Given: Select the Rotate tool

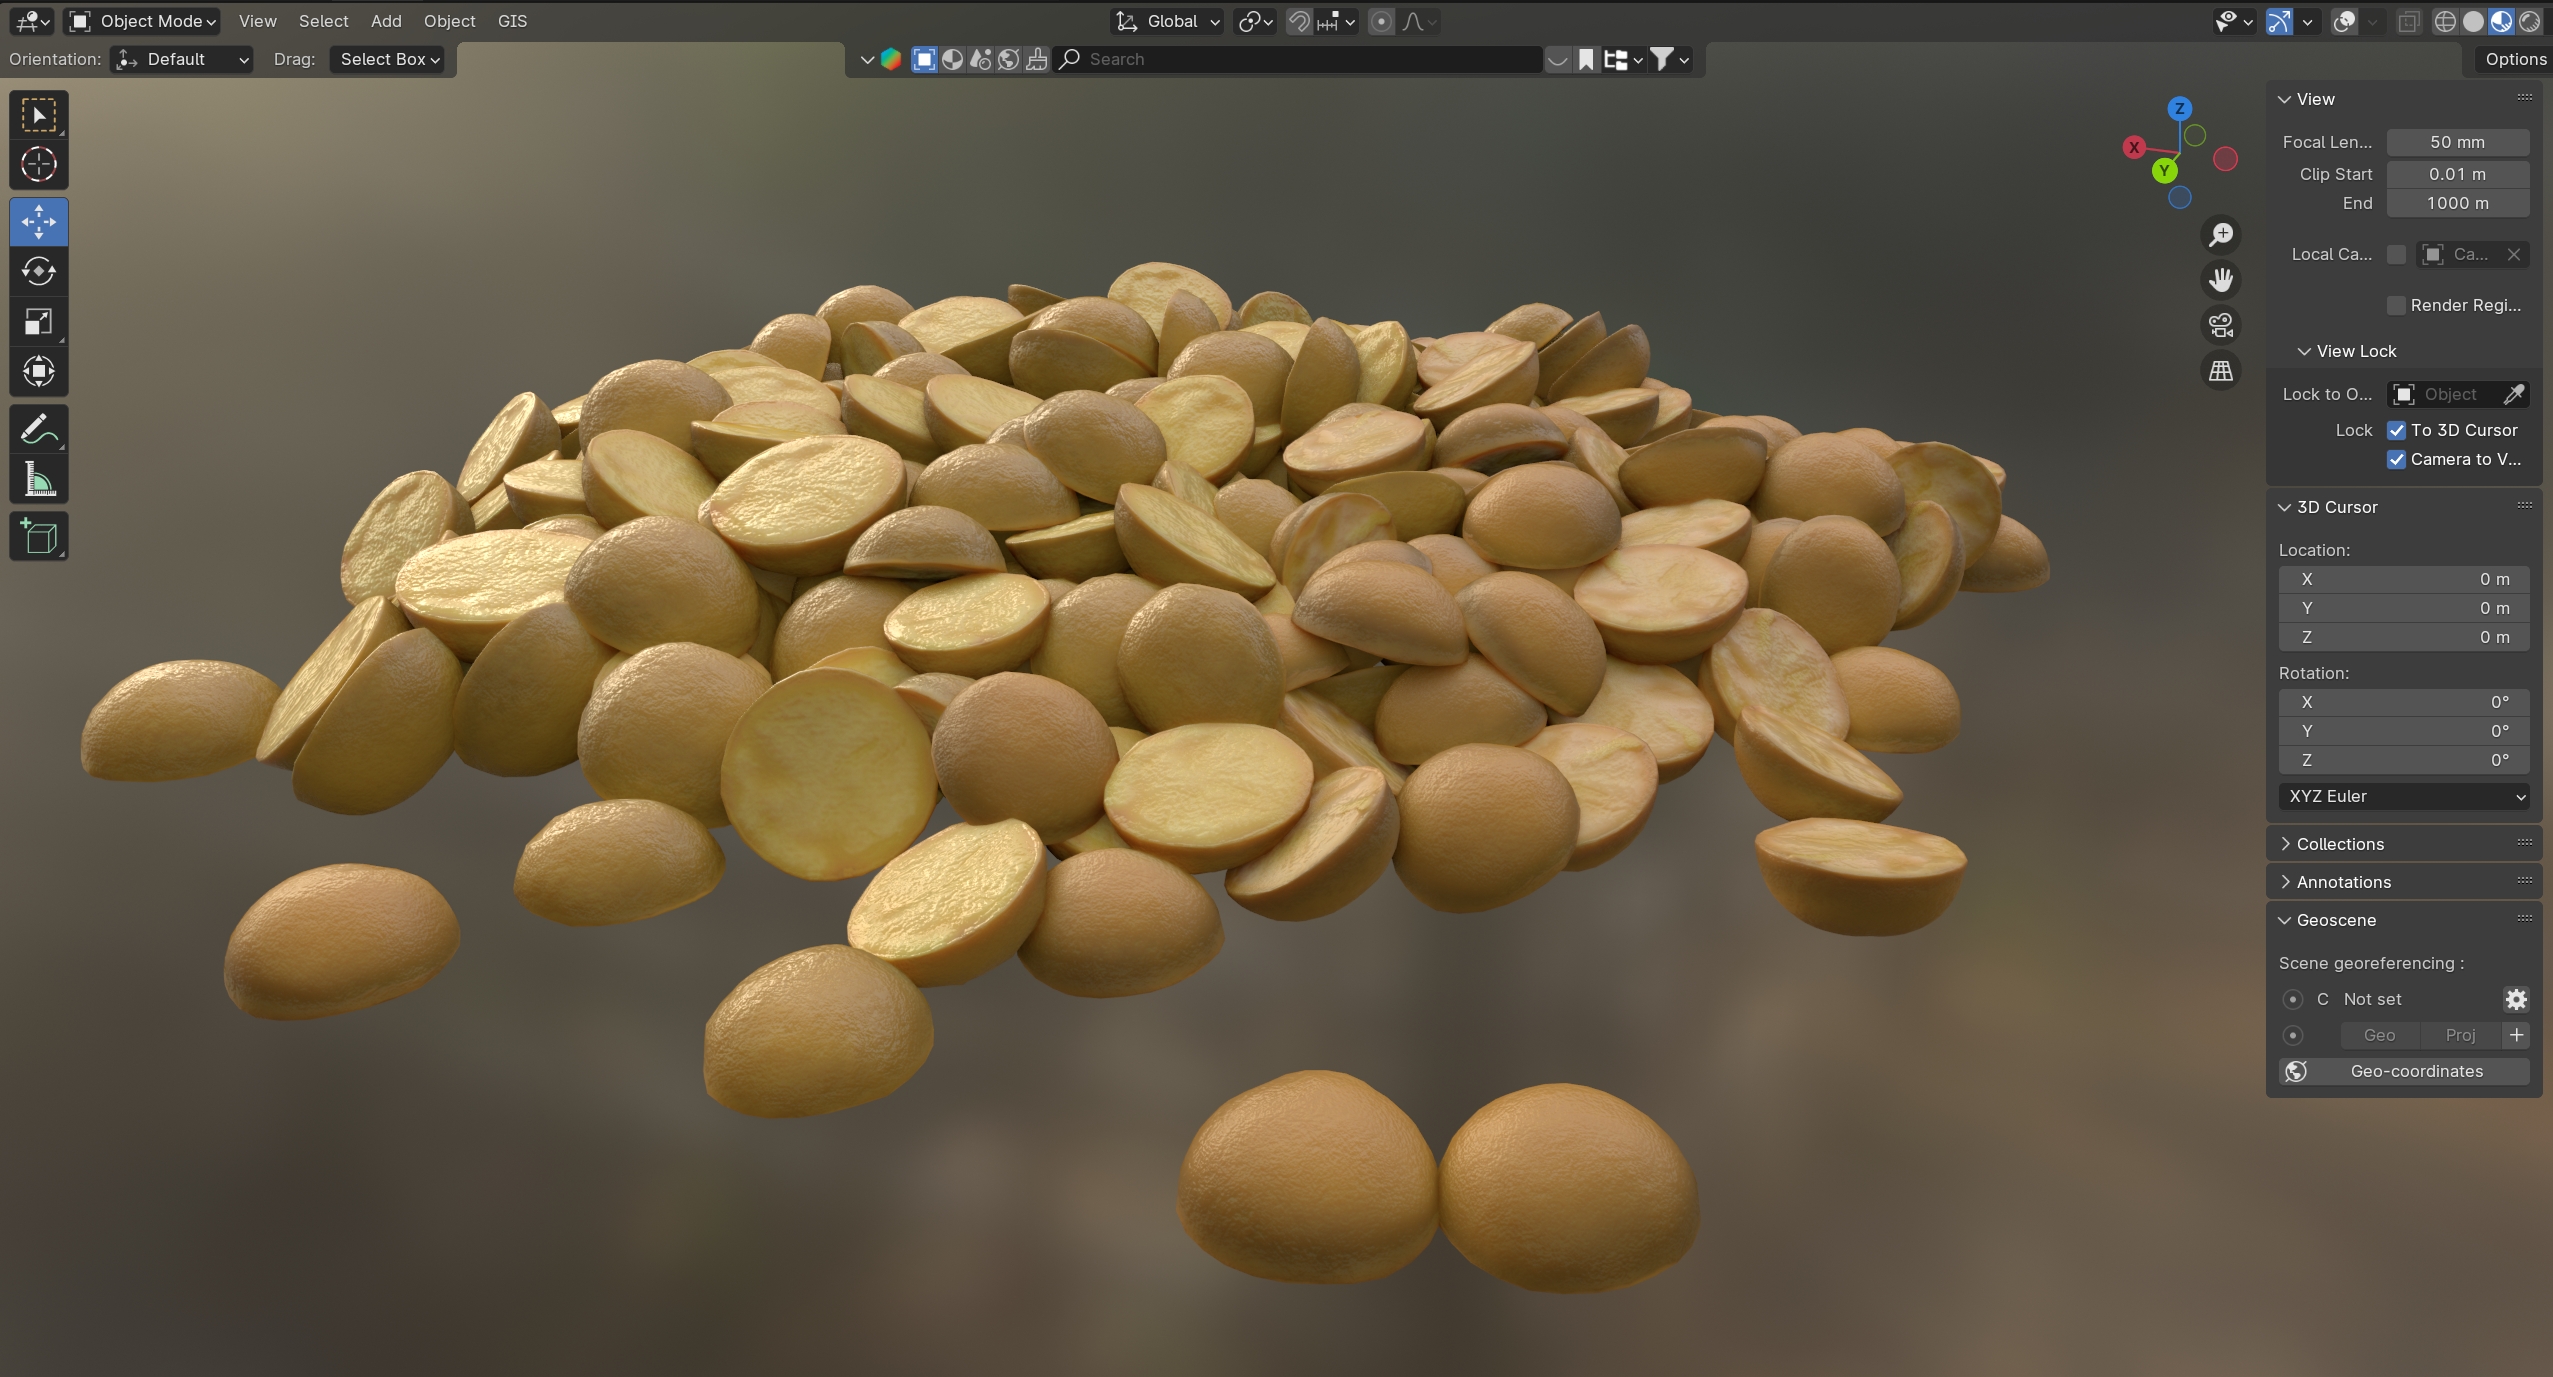Looking at the screenshot, I should [39, 271].
